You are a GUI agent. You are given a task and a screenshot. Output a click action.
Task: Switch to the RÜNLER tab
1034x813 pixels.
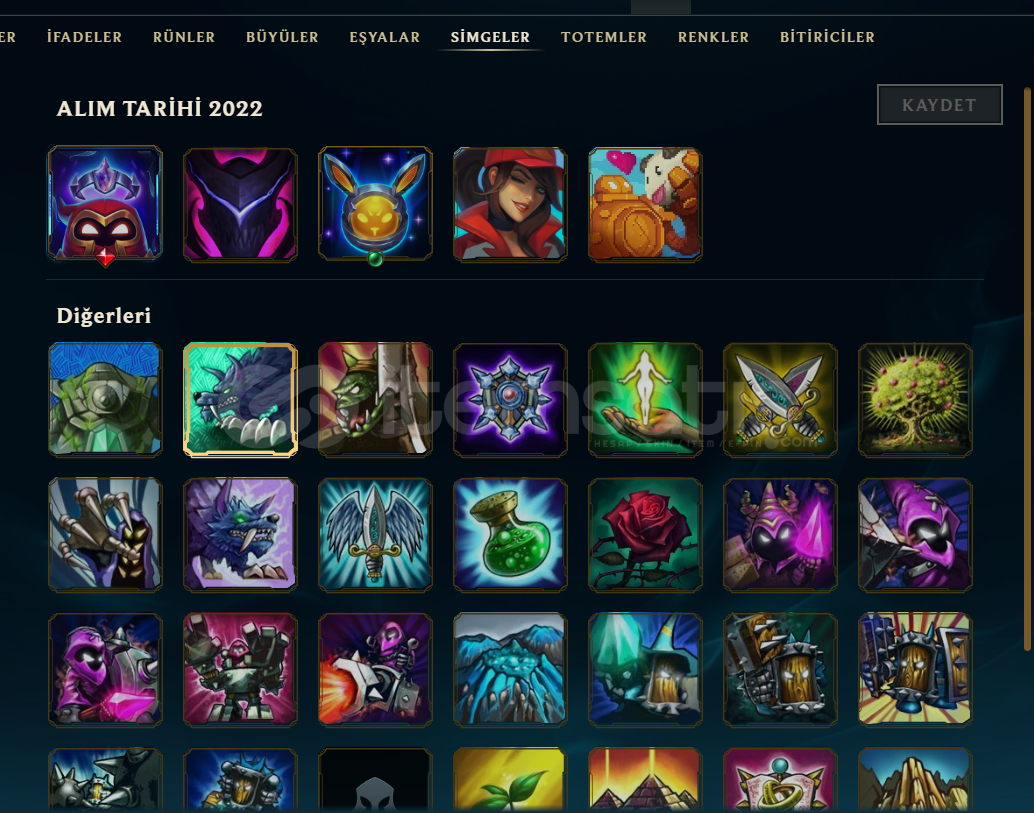[183, 37]
